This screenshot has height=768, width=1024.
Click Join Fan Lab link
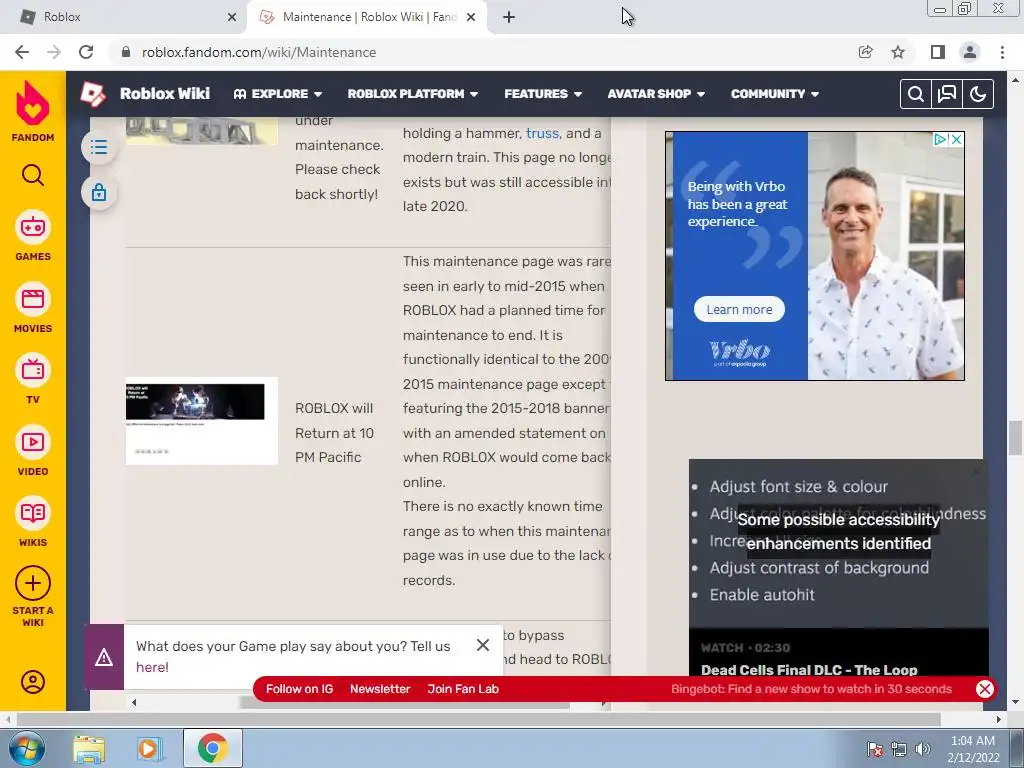click(x=463, y=689)
